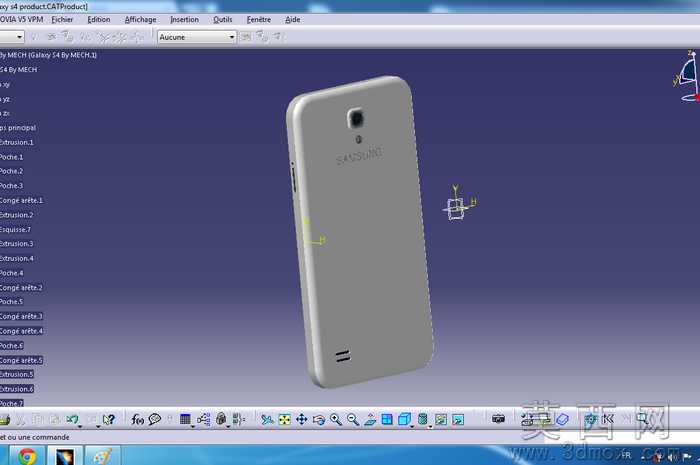Open the Paint taskbar button
This screenshot has height=465, width=700.
point(102,457)
